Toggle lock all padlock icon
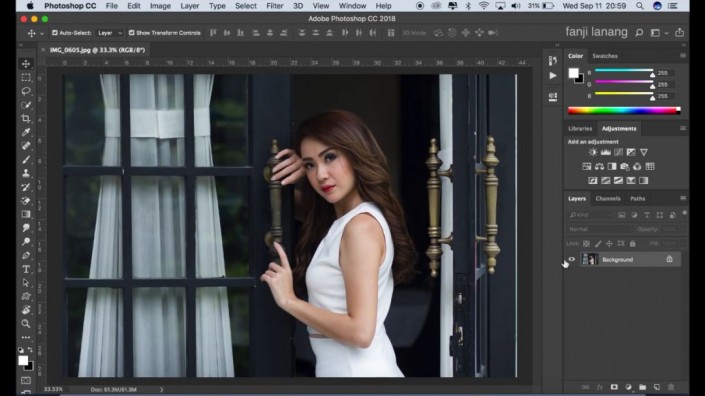Image resolution: width=705 pixels, height=396 pixels. point(633,244)
